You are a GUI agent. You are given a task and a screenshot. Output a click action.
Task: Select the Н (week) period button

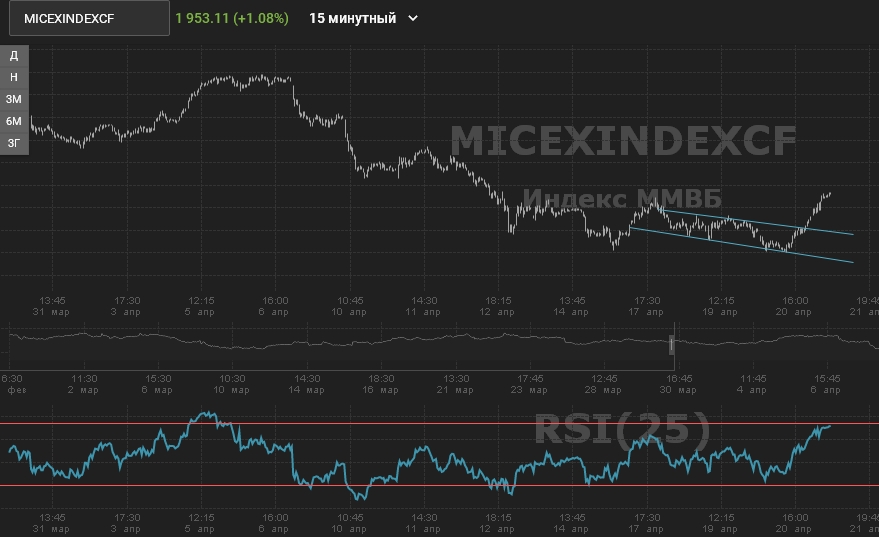click(x=14, y=77)
